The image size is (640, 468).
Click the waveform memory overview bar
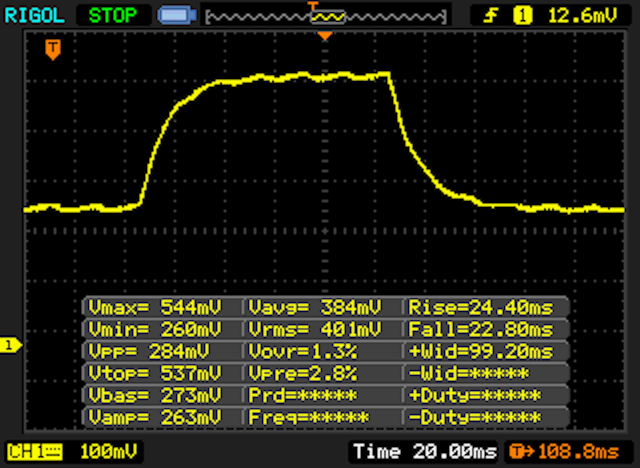tap(326, 17)
